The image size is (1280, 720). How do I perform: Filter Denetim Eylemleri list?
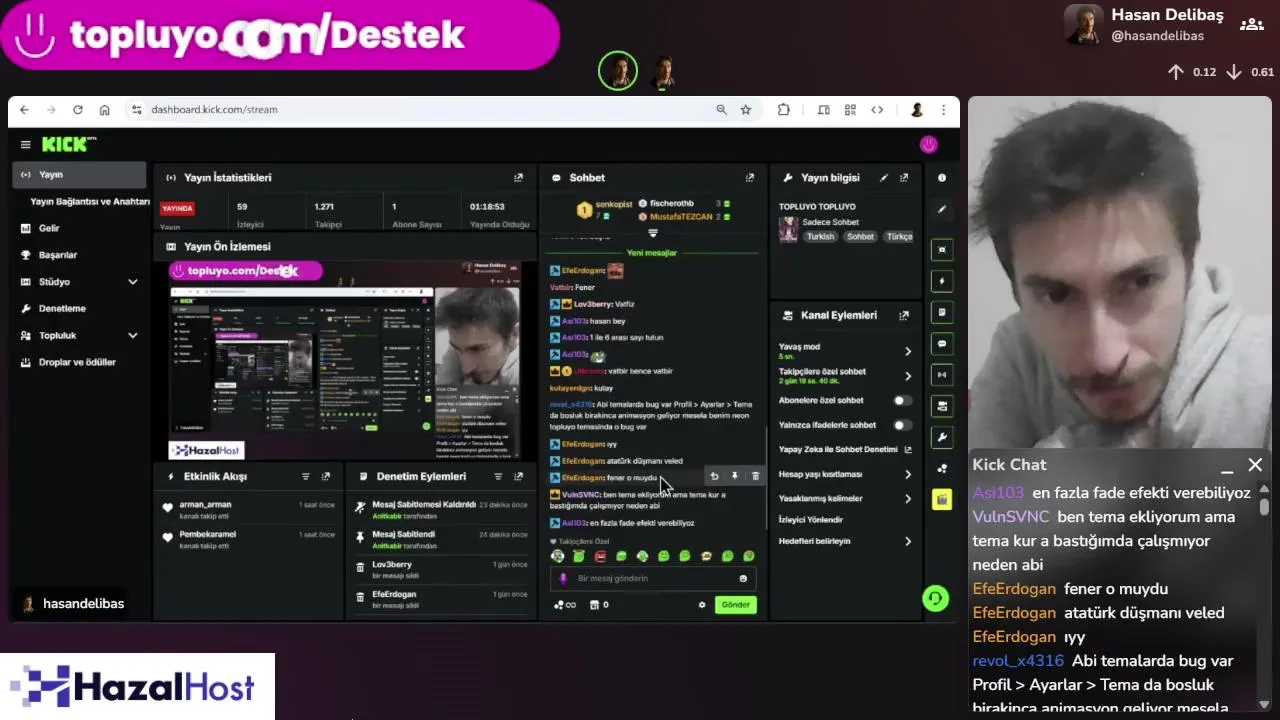[498, 477]
